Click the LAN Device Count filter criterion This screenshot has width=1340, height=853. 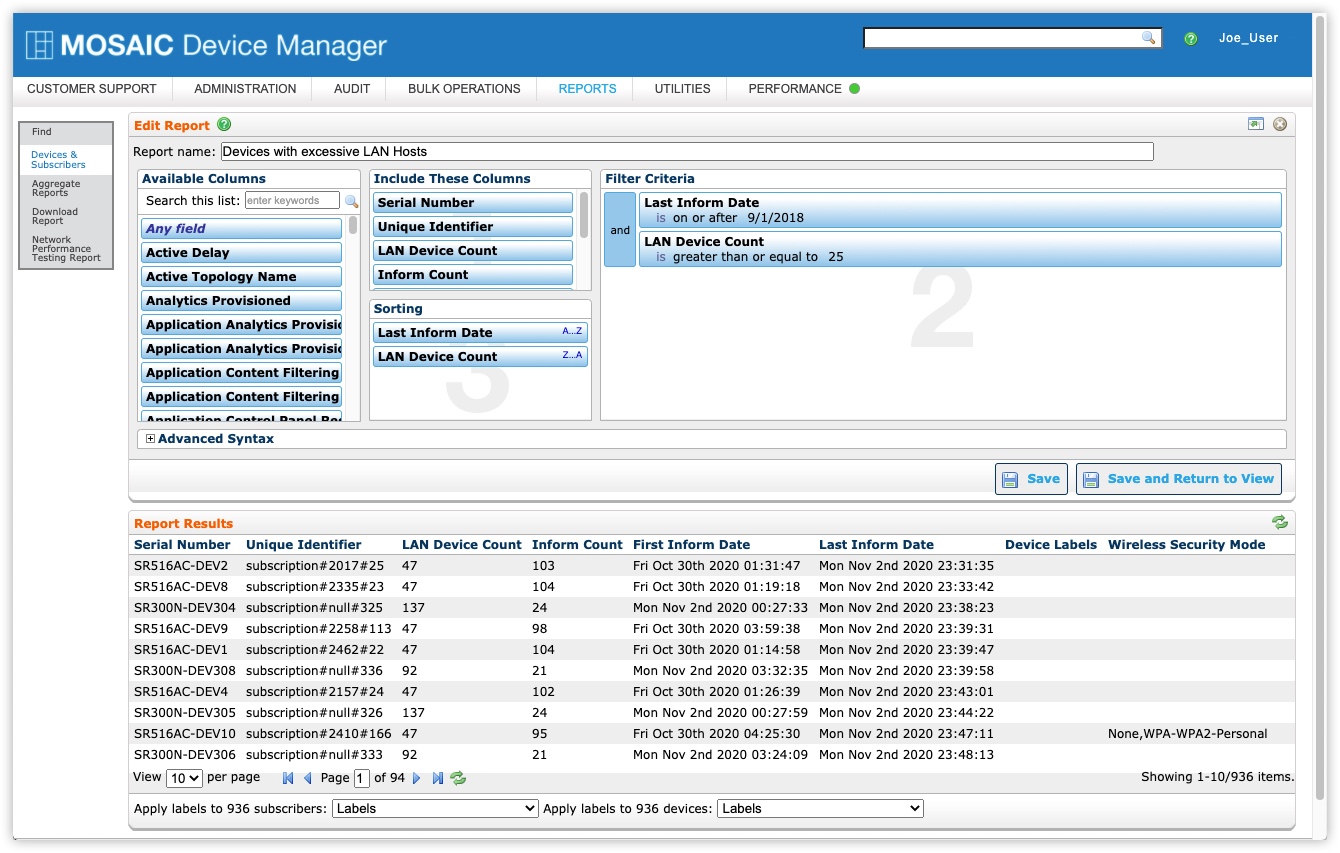coord(960,249)
